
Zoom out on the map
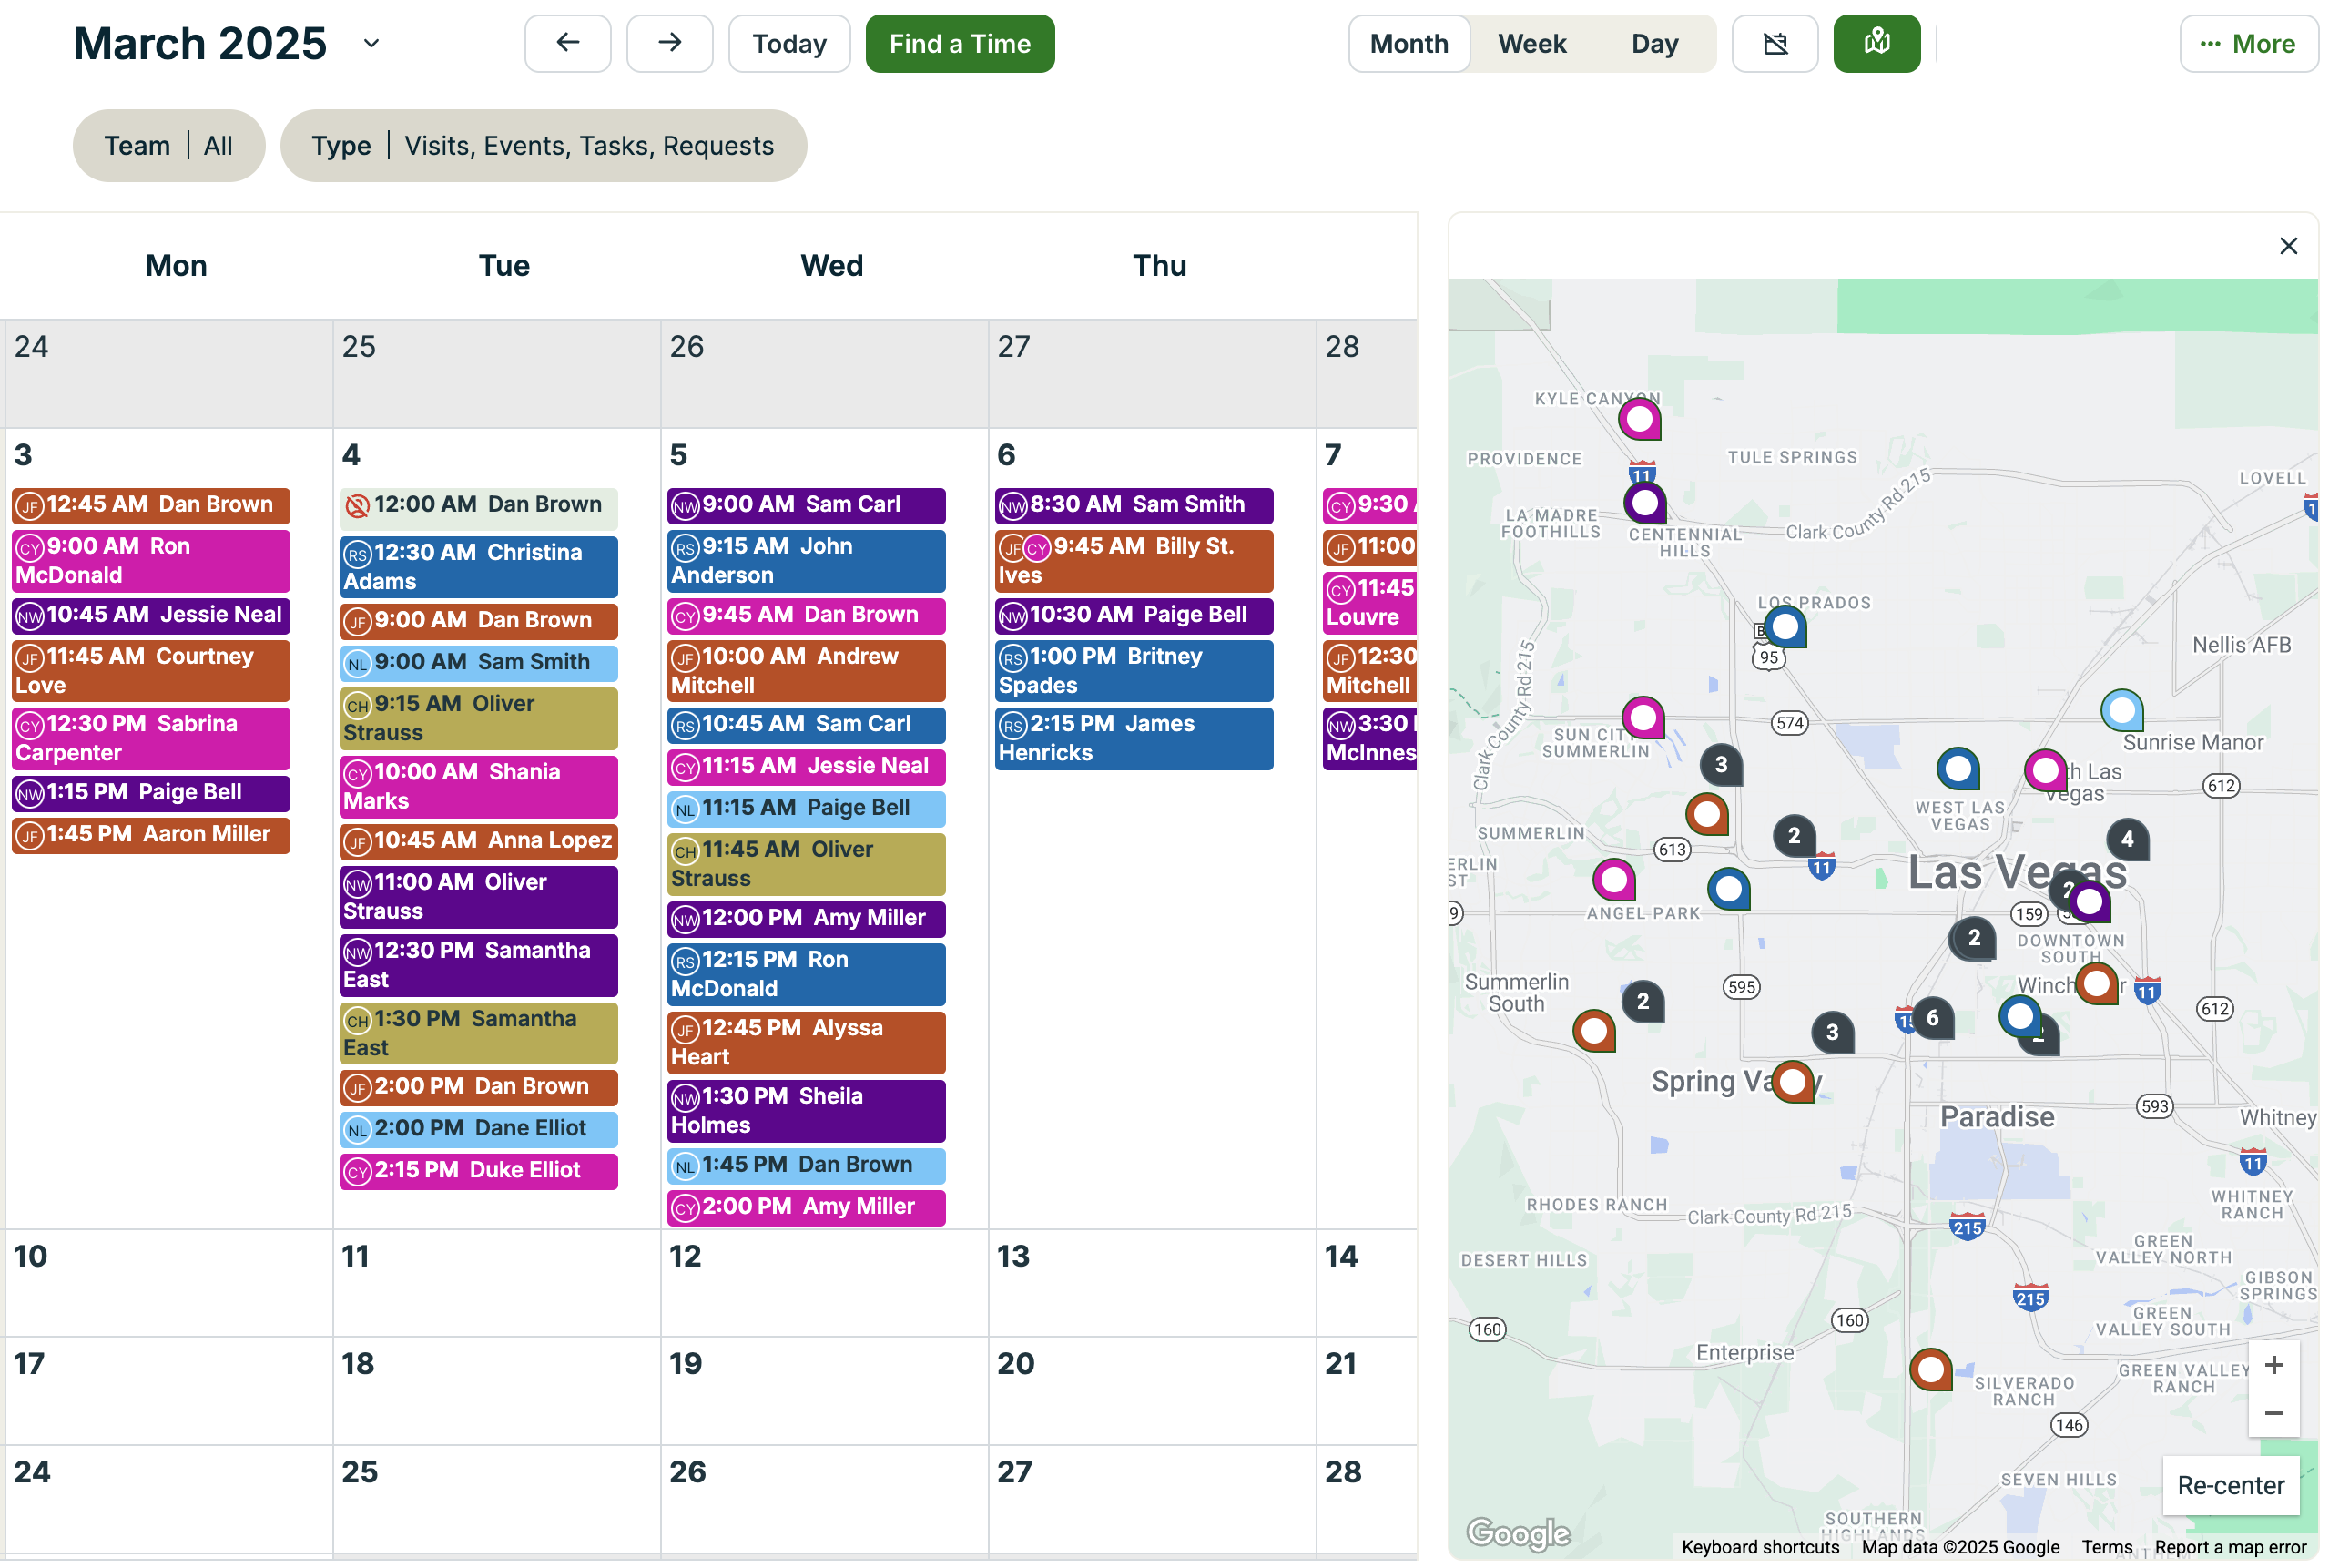(2273, 1413)
